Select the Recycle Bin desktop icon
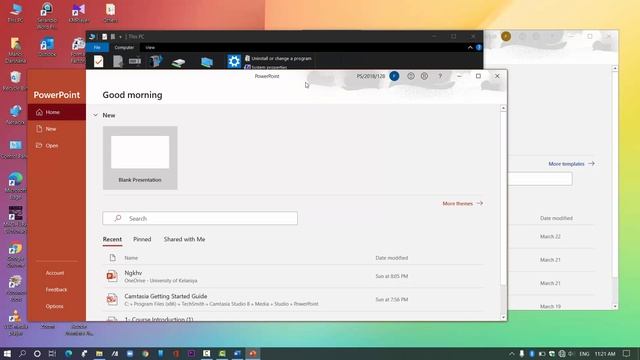 [15, 81]
